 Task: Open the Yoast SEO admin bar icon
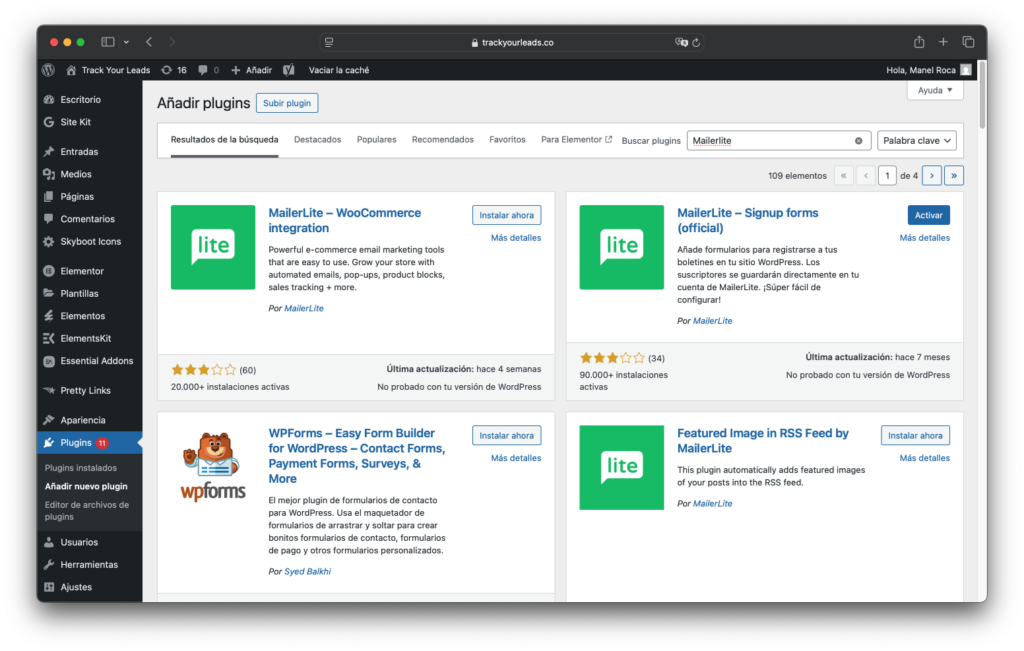tap(289, 70)
